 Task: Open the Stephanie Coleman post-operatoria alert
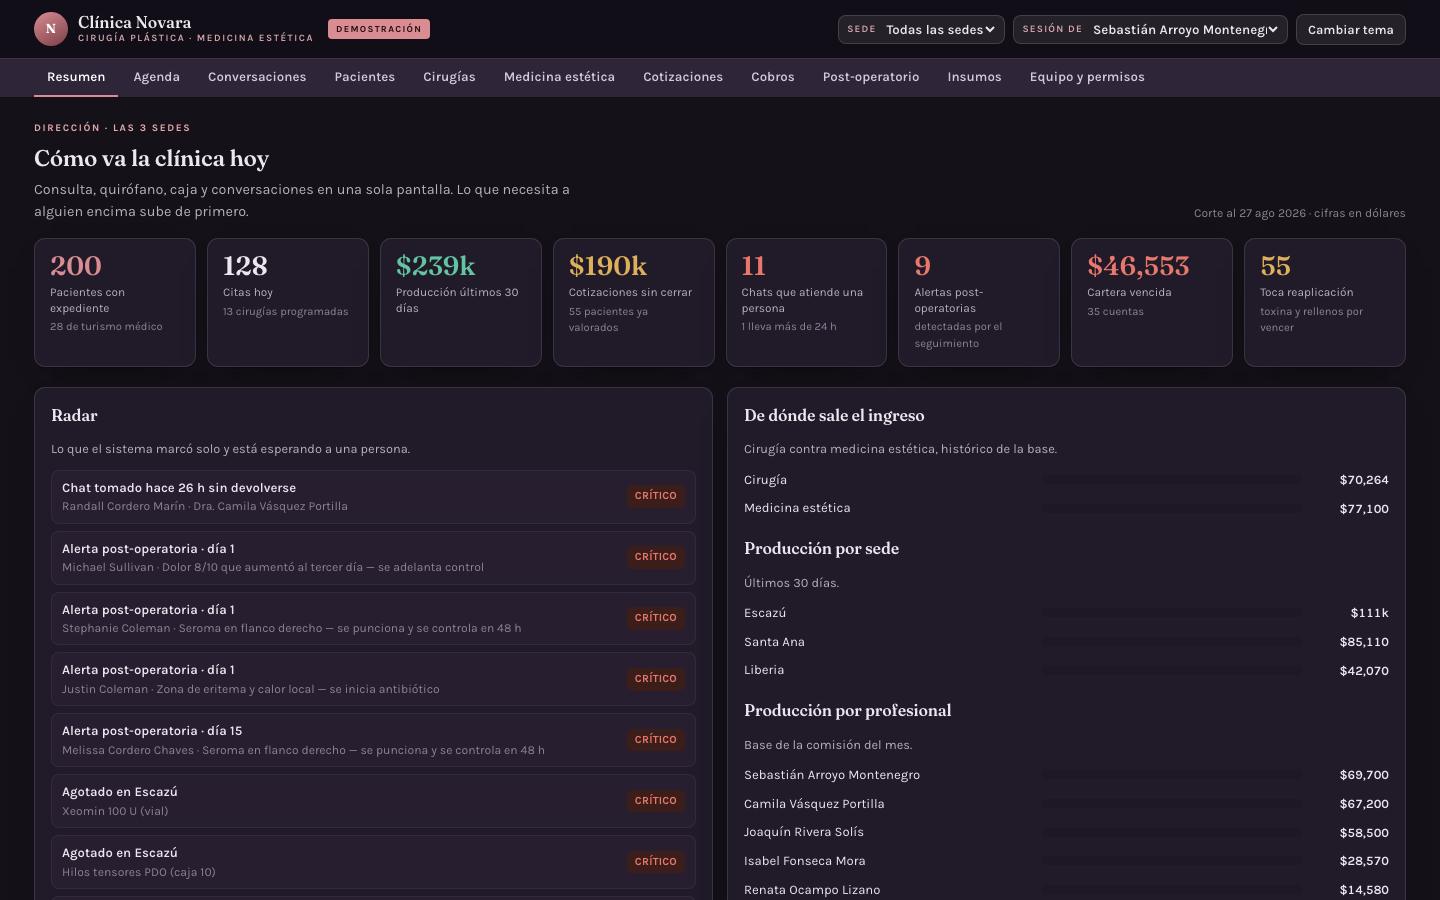[373, 619]
